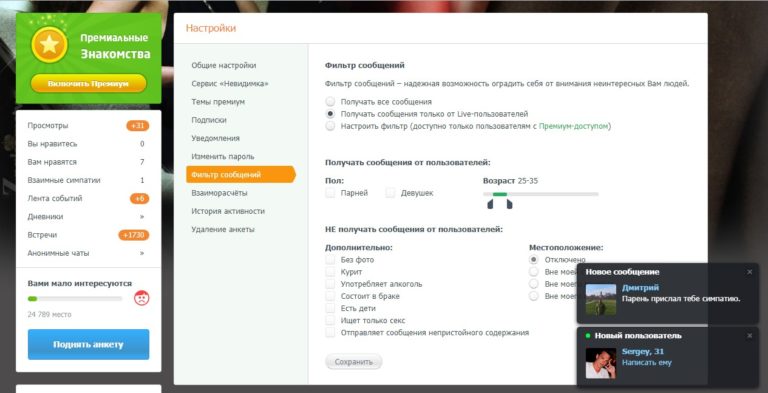Select location Отключено radio button

[x=534, y=260]
